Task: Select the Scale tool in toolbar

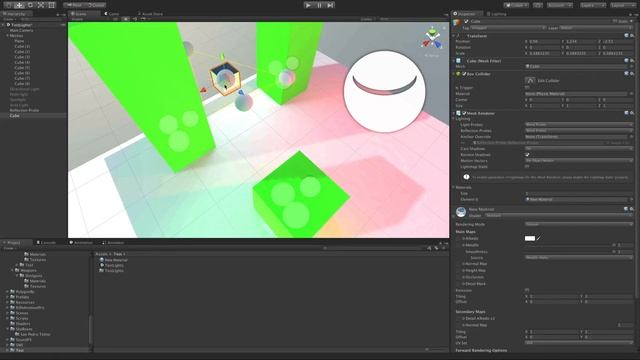Action: pos(40,5)
